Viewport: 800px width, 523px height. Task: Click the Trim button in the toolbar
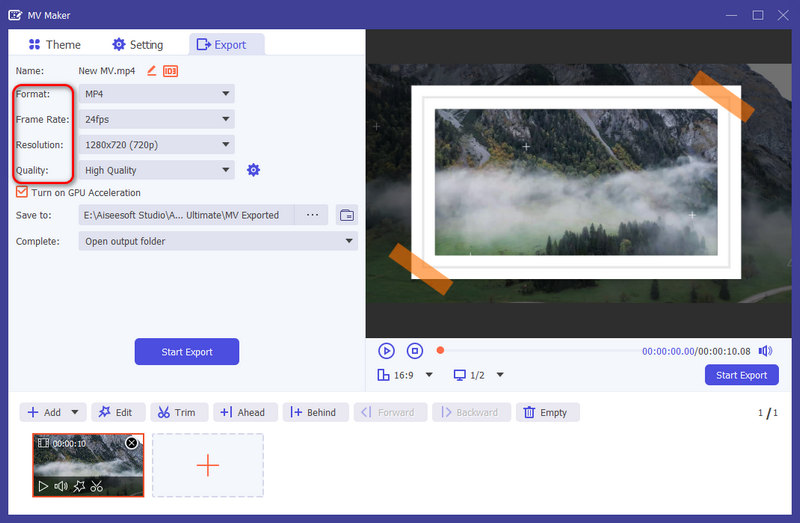point(179,412)
